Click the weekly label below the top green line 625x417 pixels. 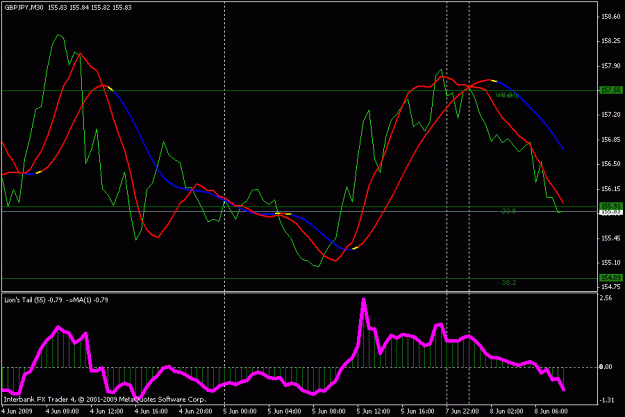point(507,95)
